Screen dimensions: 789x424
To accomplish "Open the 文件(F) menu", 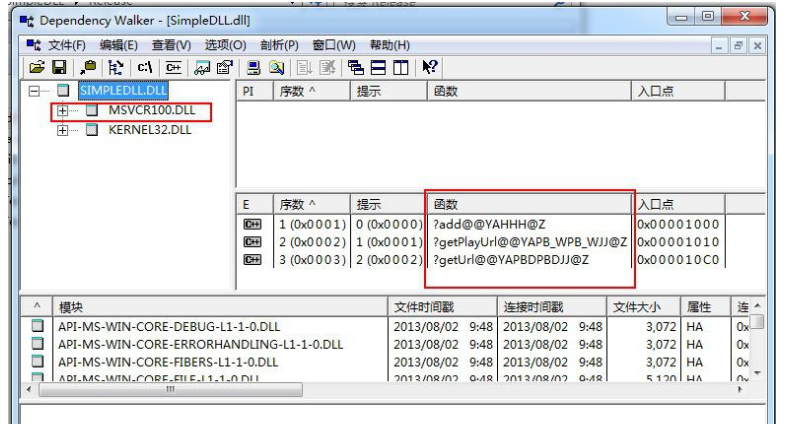I will 66,45.
